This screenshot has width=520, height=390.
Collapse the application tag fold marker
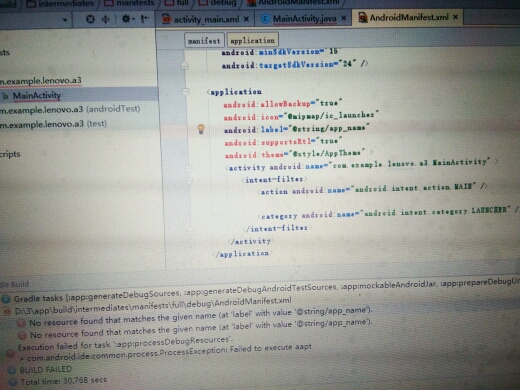coord(186,91)
